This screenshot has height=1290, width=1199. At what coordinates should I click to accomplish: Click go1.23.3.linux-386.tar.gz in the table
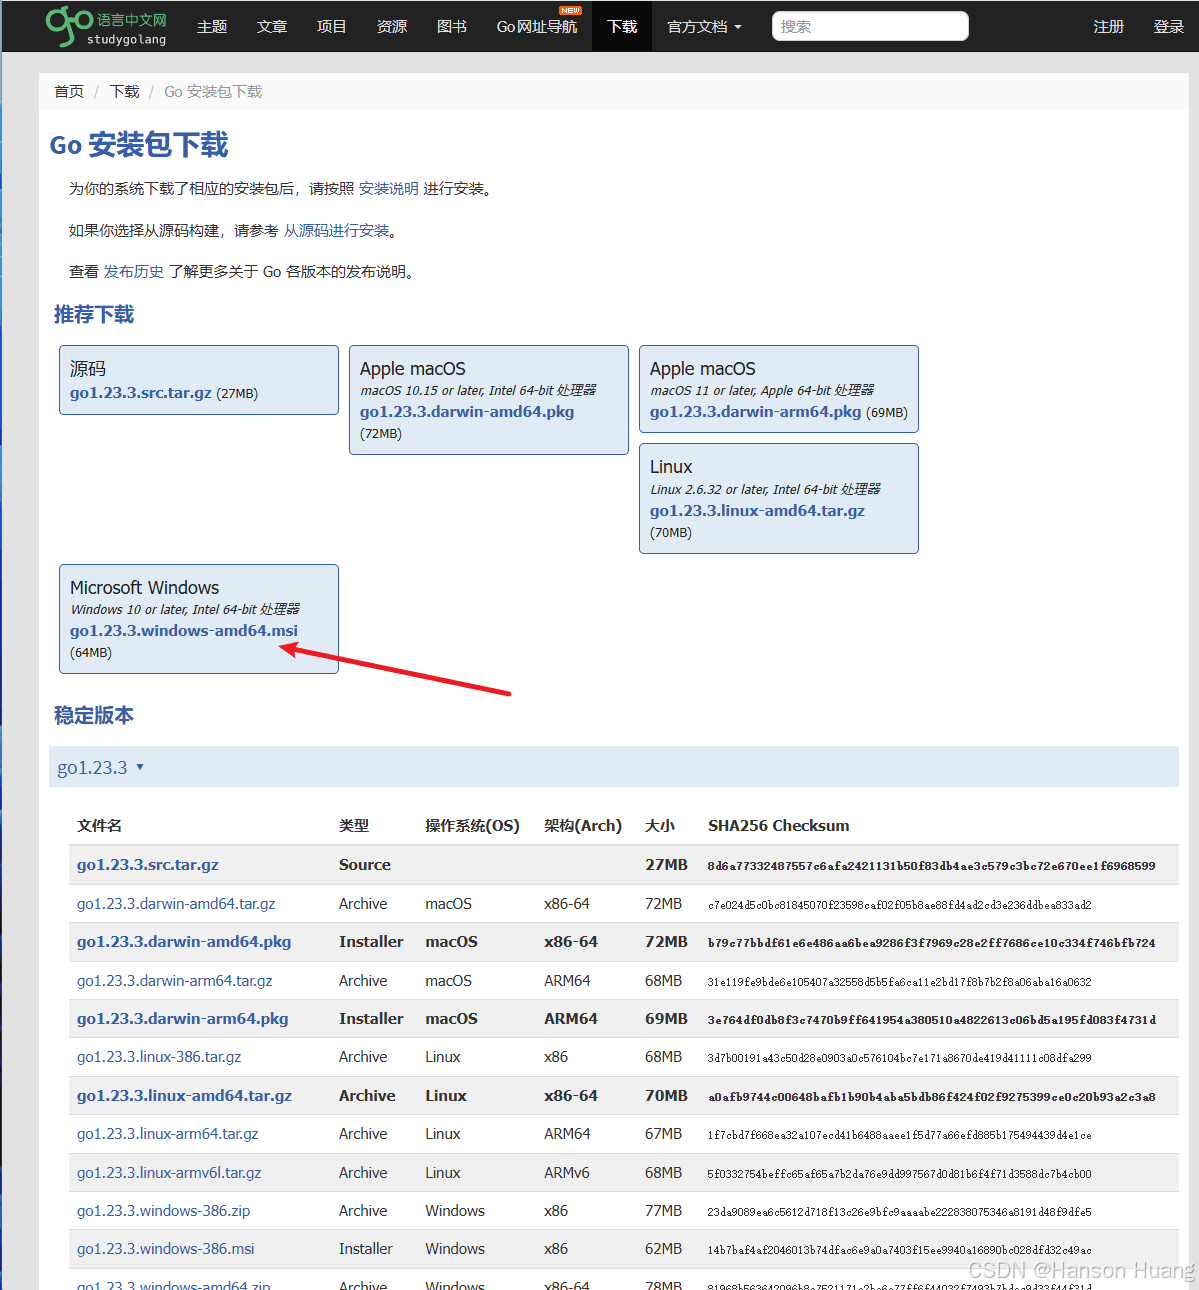(159, 1057)
